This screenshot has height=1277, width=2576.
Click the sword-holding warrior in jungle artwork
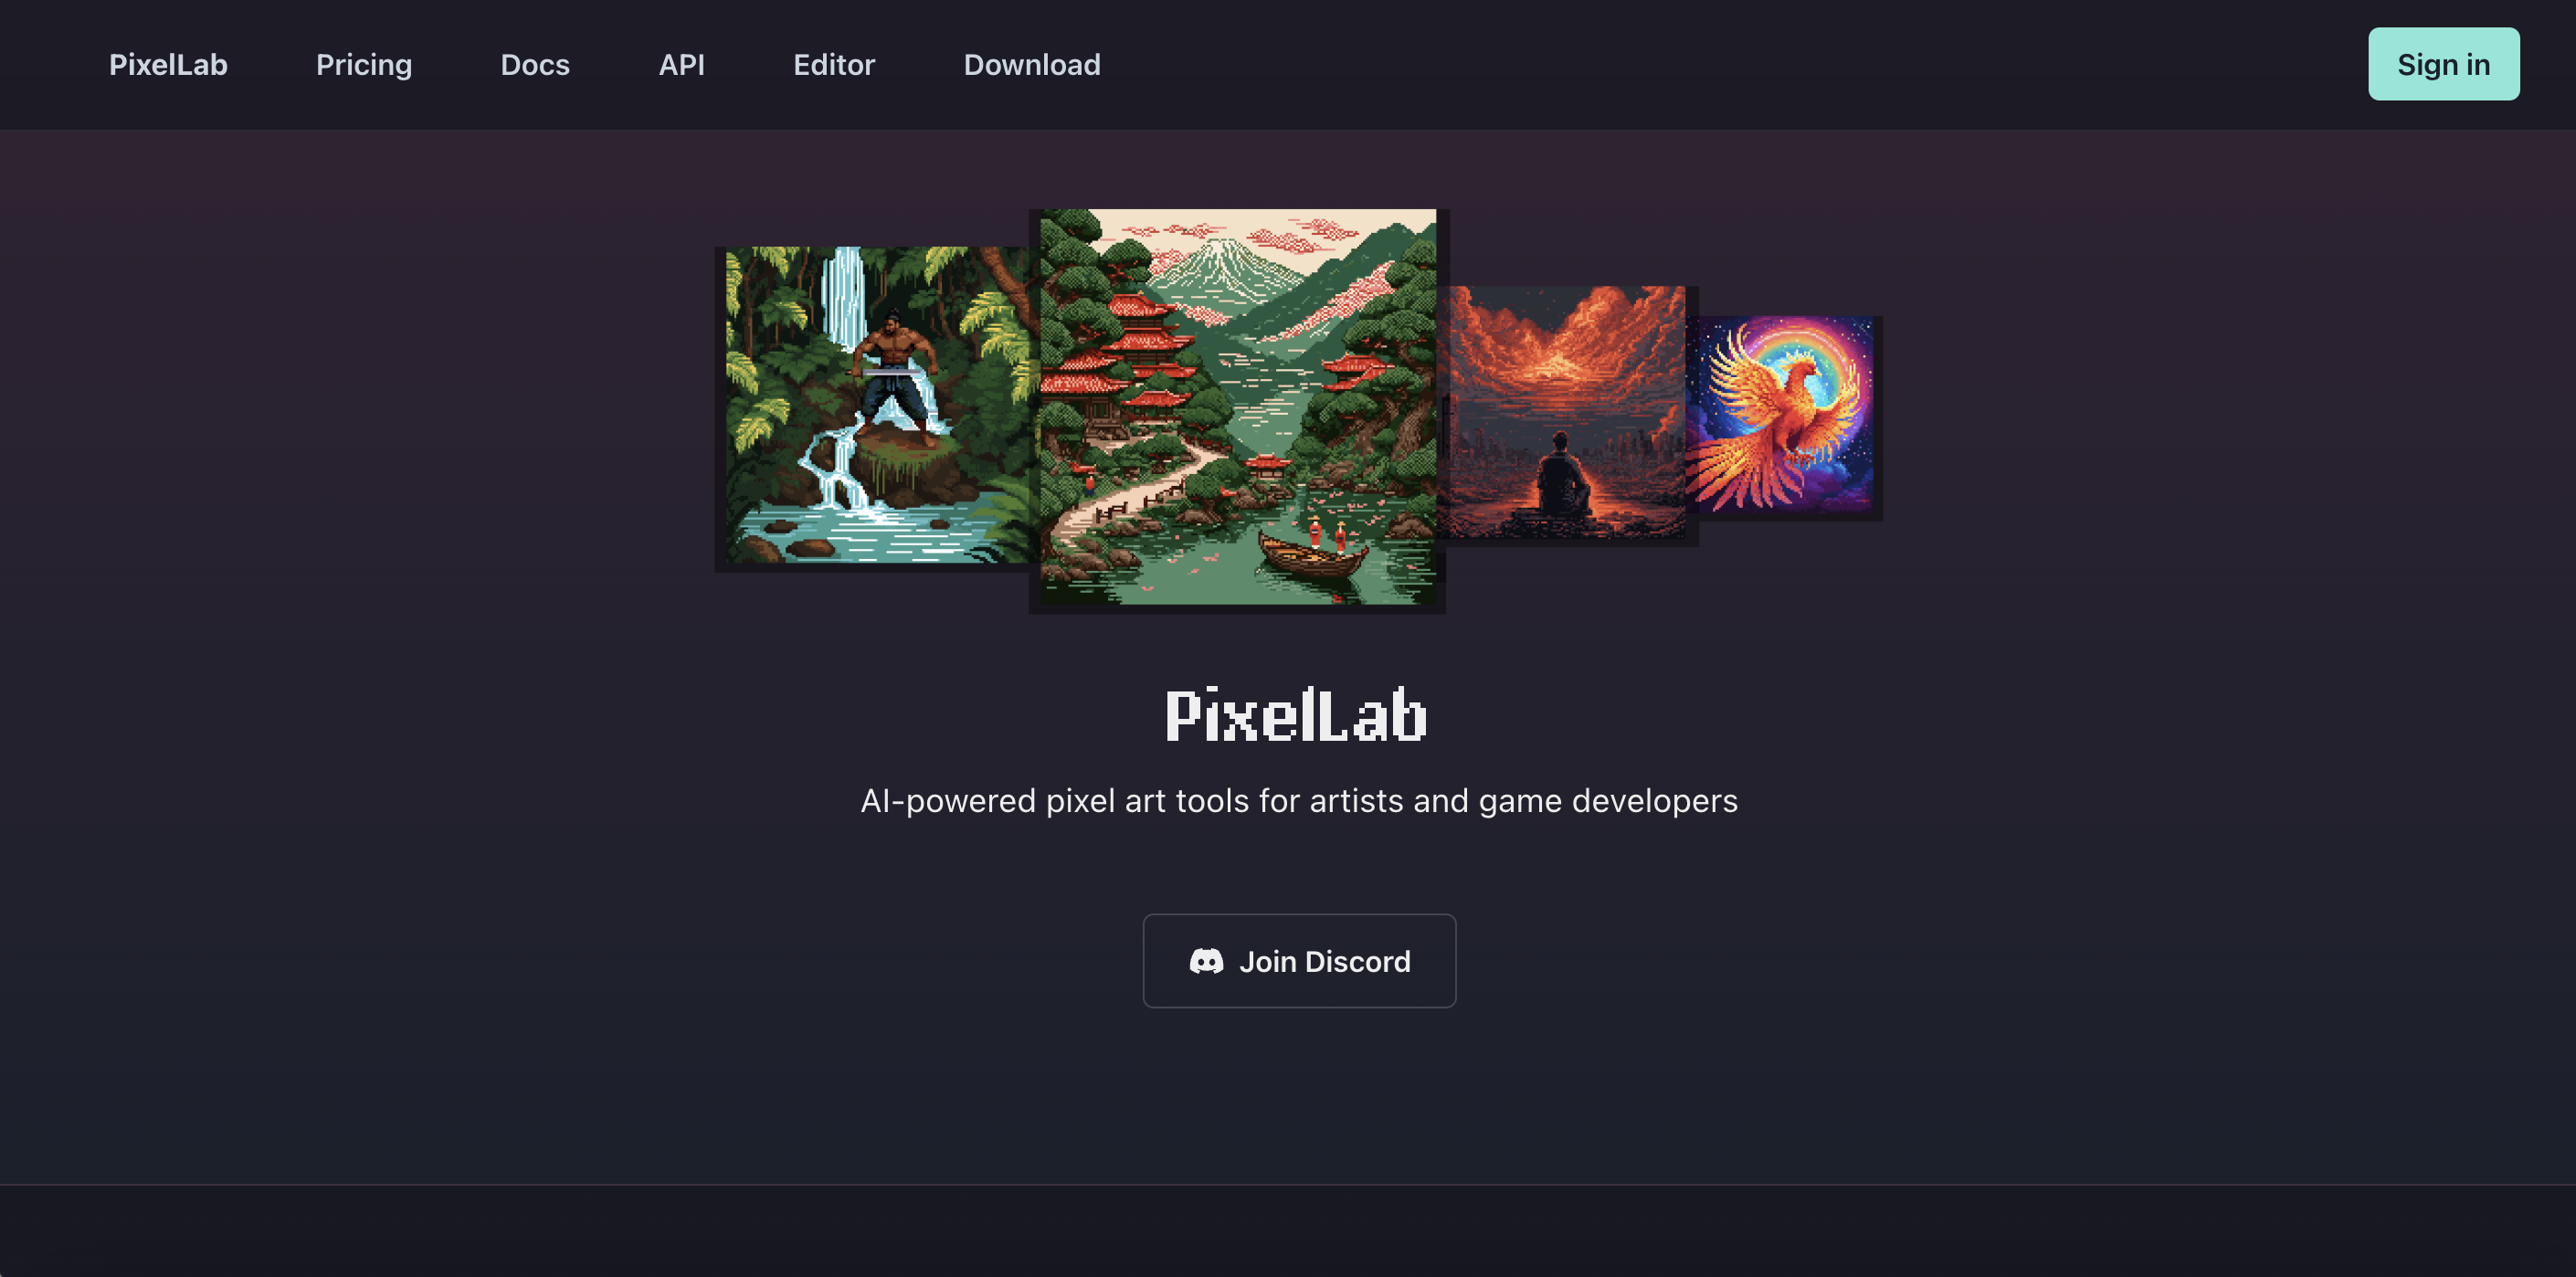pyautogui.click(x=895, y=375)
